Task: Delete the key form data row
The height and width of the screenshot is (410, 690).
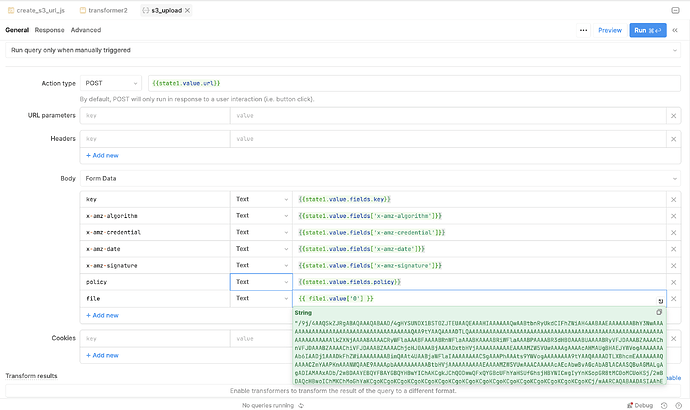Action: (x=673, y=199)
